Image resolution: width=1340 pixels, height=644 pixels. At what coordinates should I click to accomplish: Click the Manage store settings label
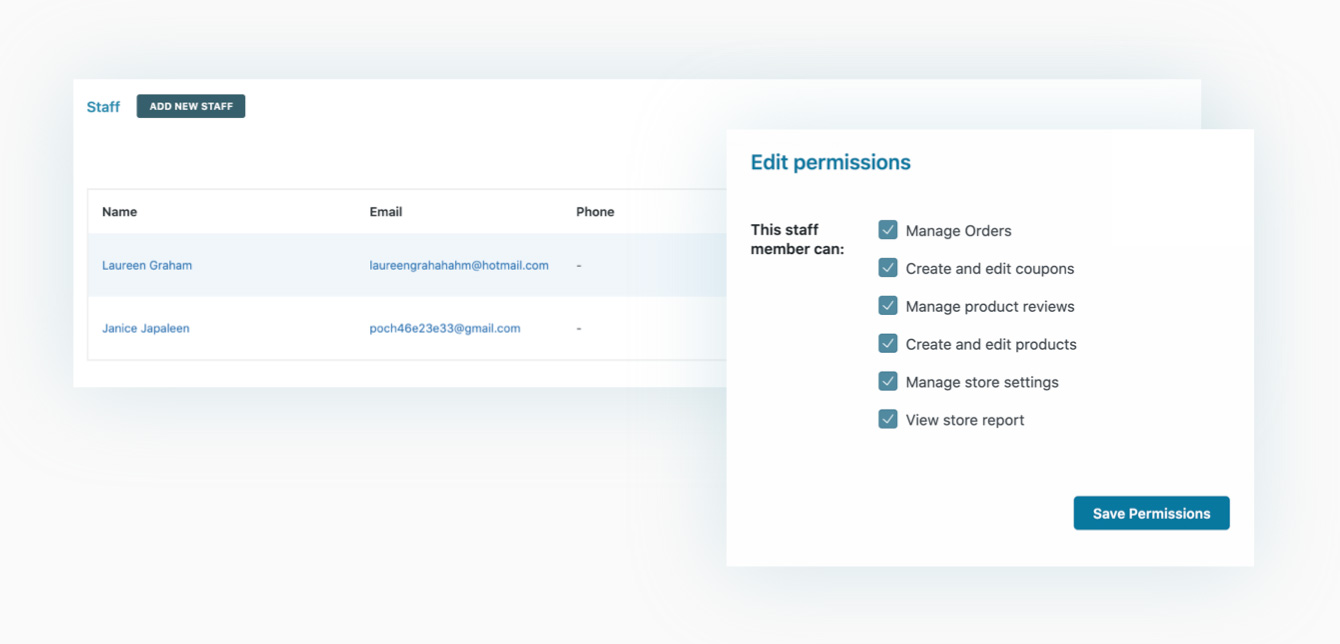tap(982, 382)
